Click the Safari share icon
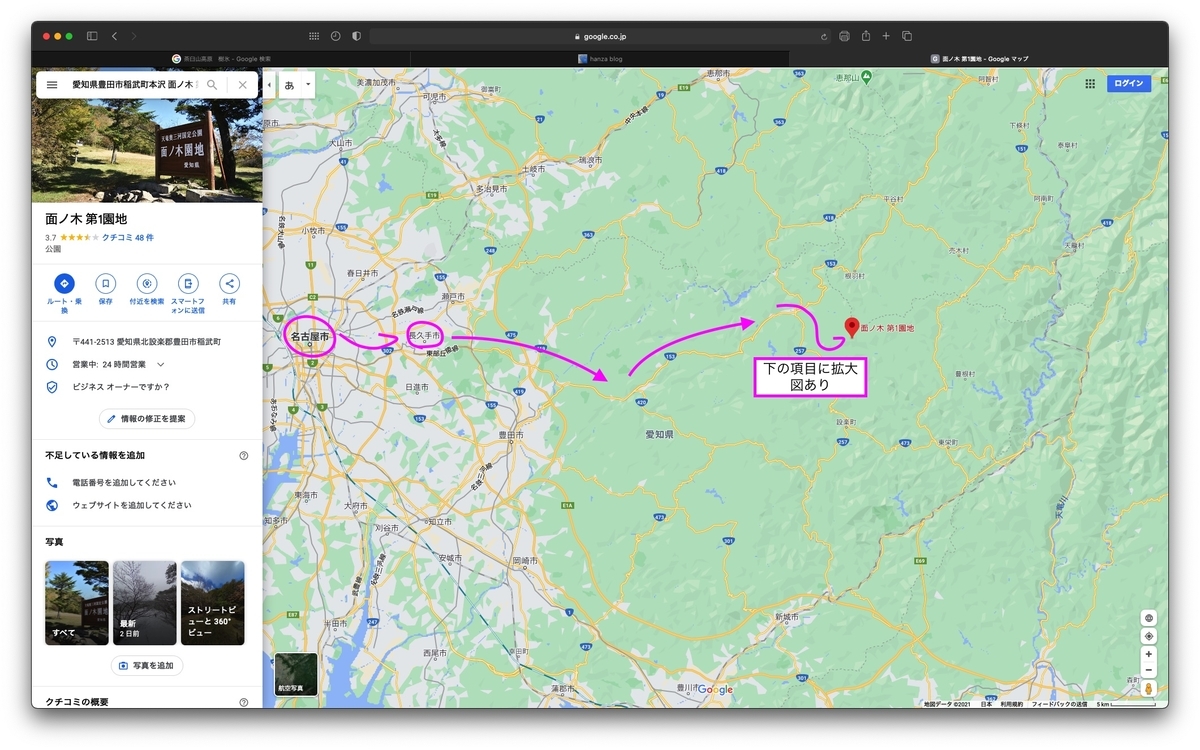 click(866, 36)
